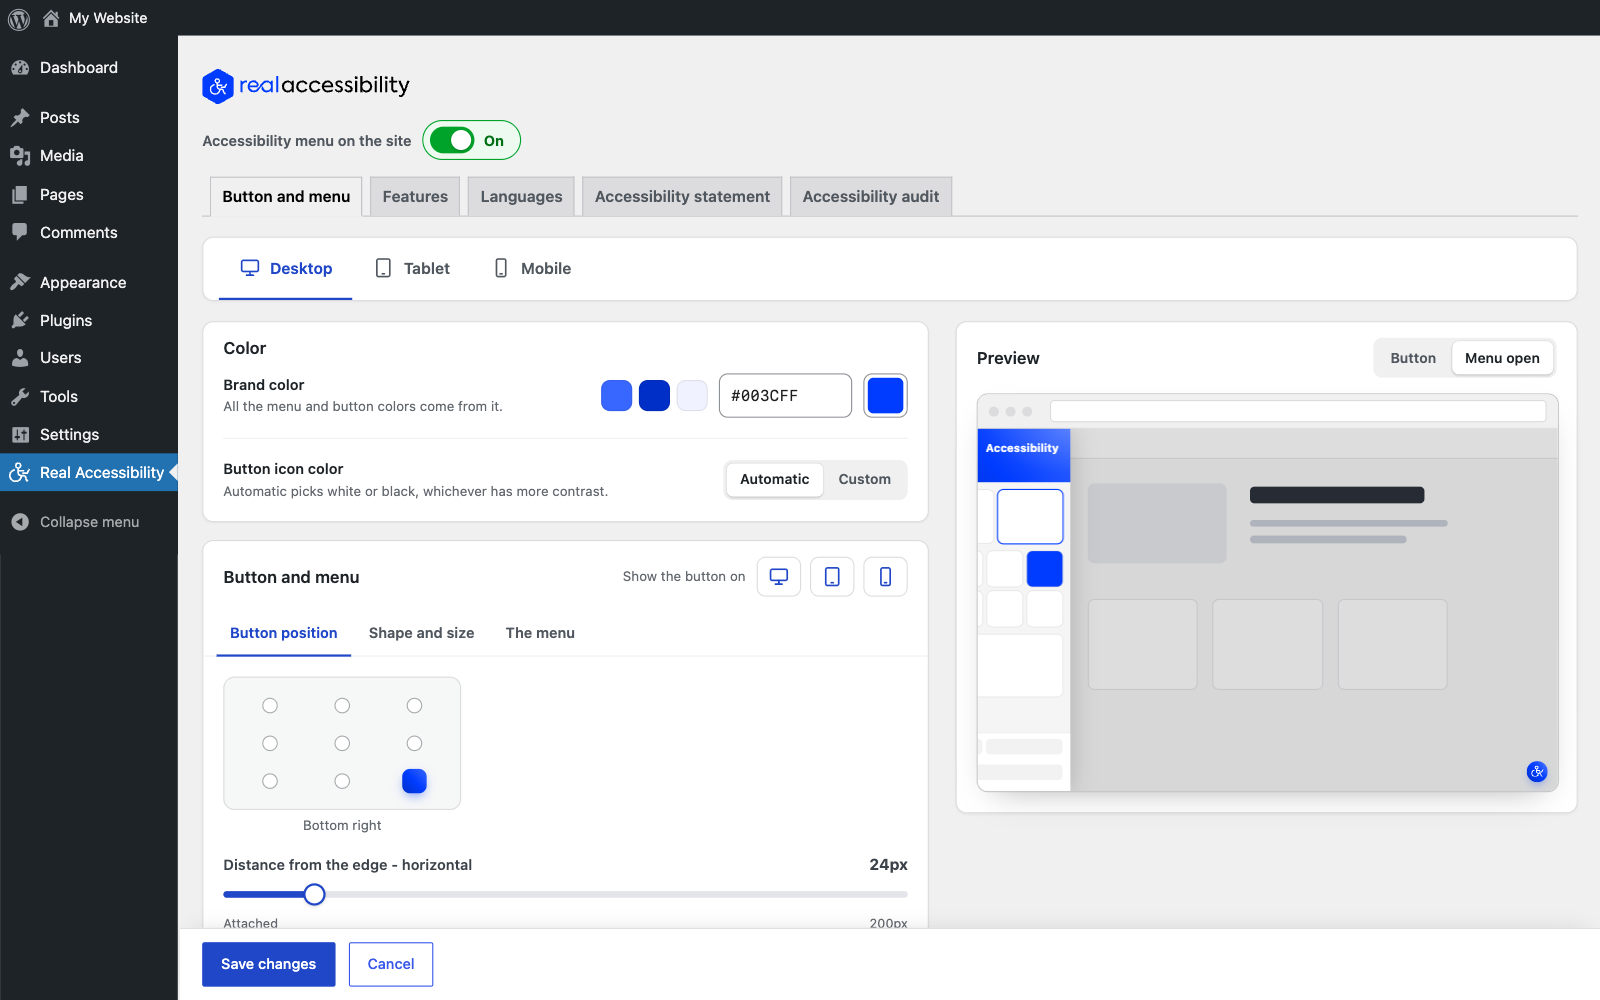Pick the pale lavender brand color swatch

click(692, 396)
